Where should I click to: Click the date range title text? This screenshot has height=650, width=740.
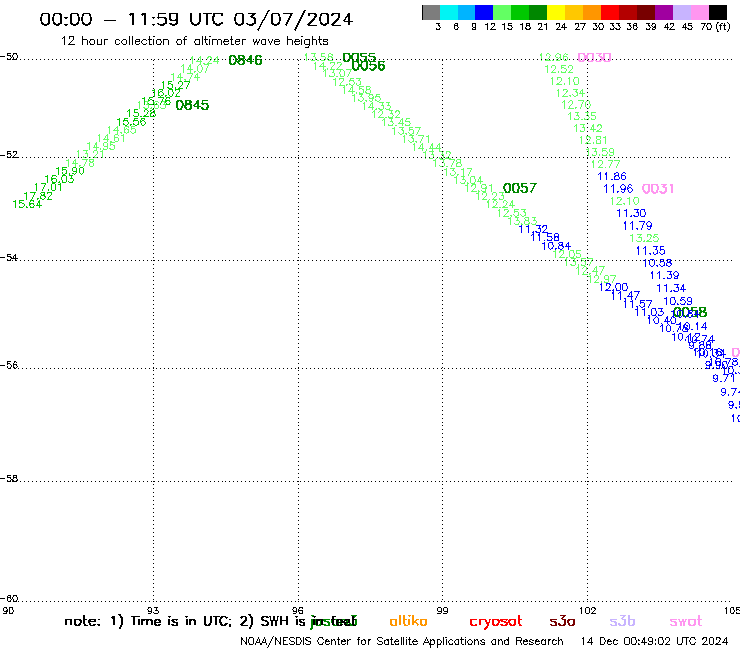[x=196, y=19]
